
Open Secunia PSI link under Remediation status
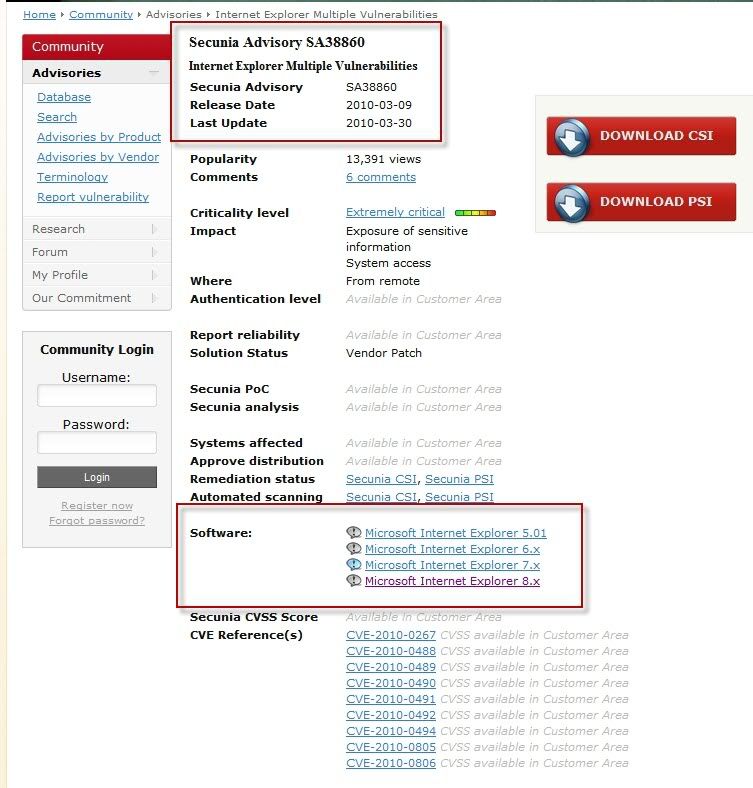[x=459, y=479]
